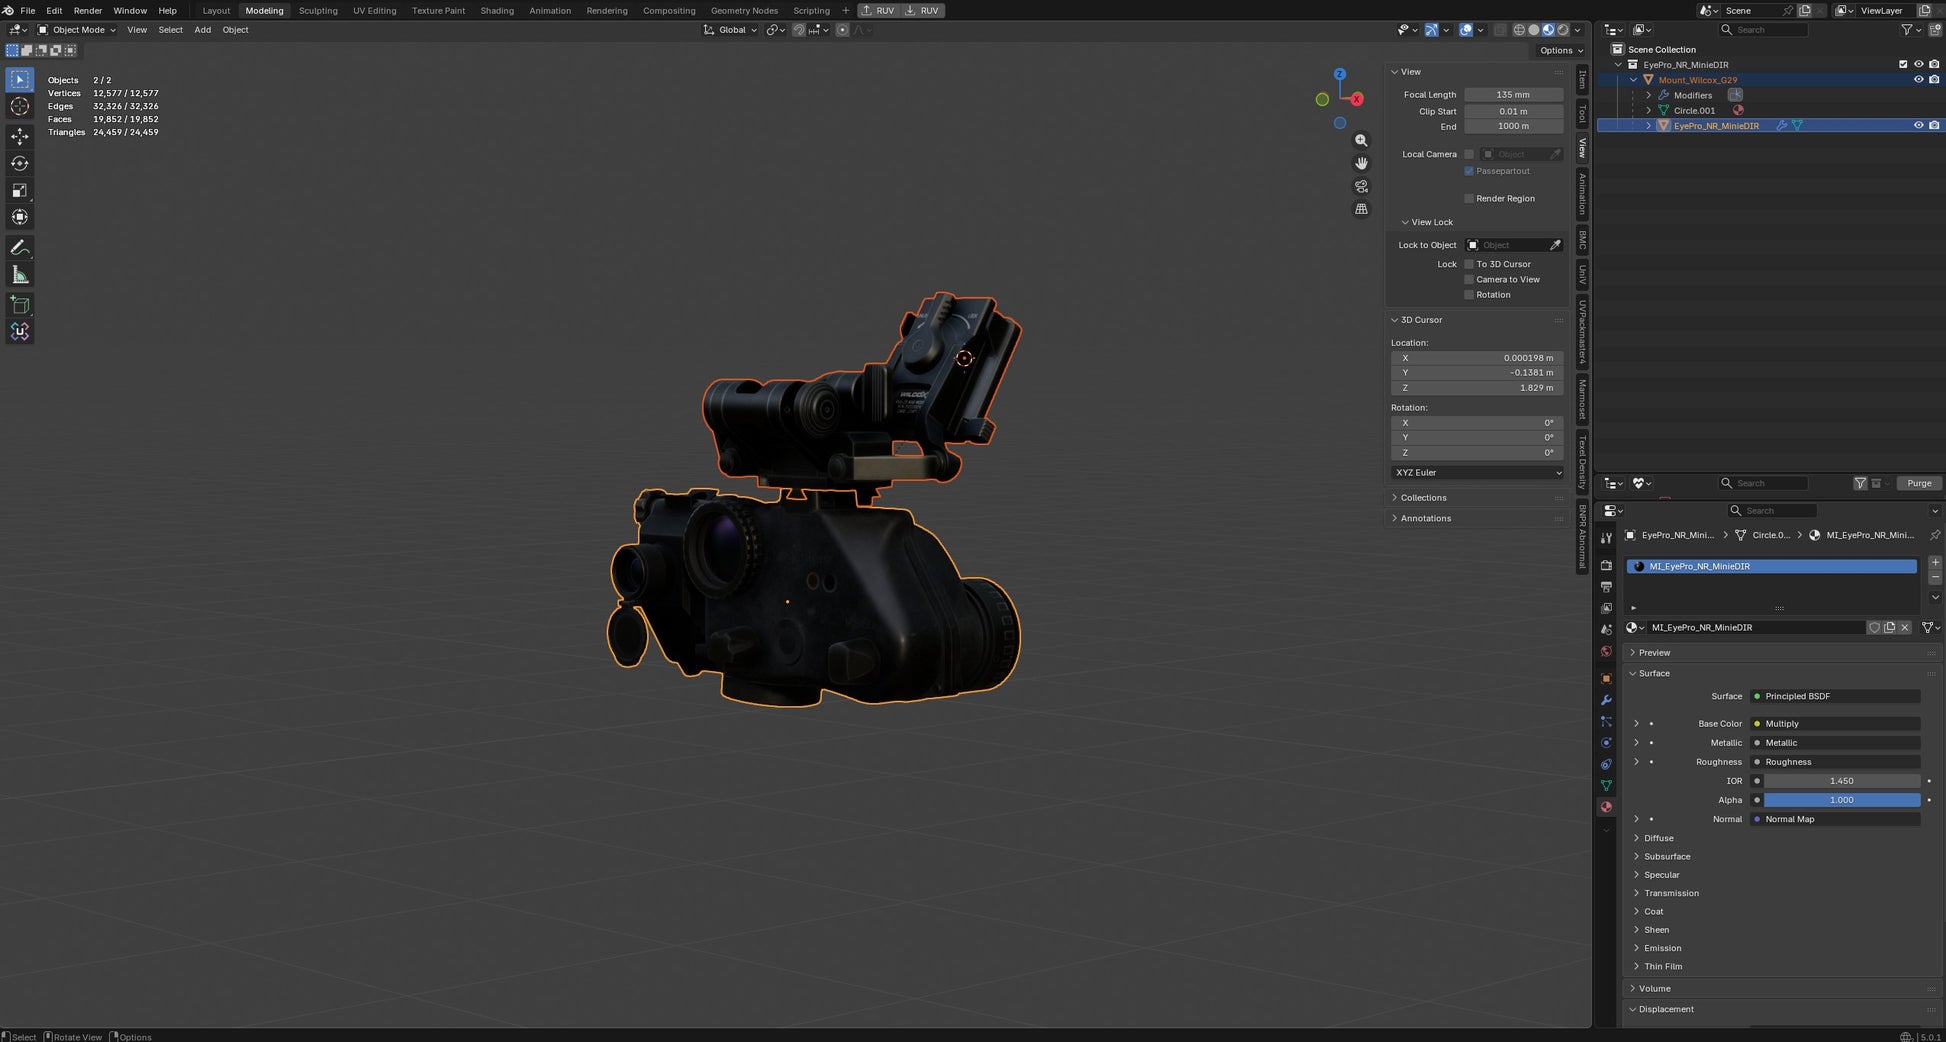Image resolution: width=1946 pixels, height=1042 pixels.
Task: Enable Lock To 3D Cursor checkbox
Action: tap(1469, 264)
